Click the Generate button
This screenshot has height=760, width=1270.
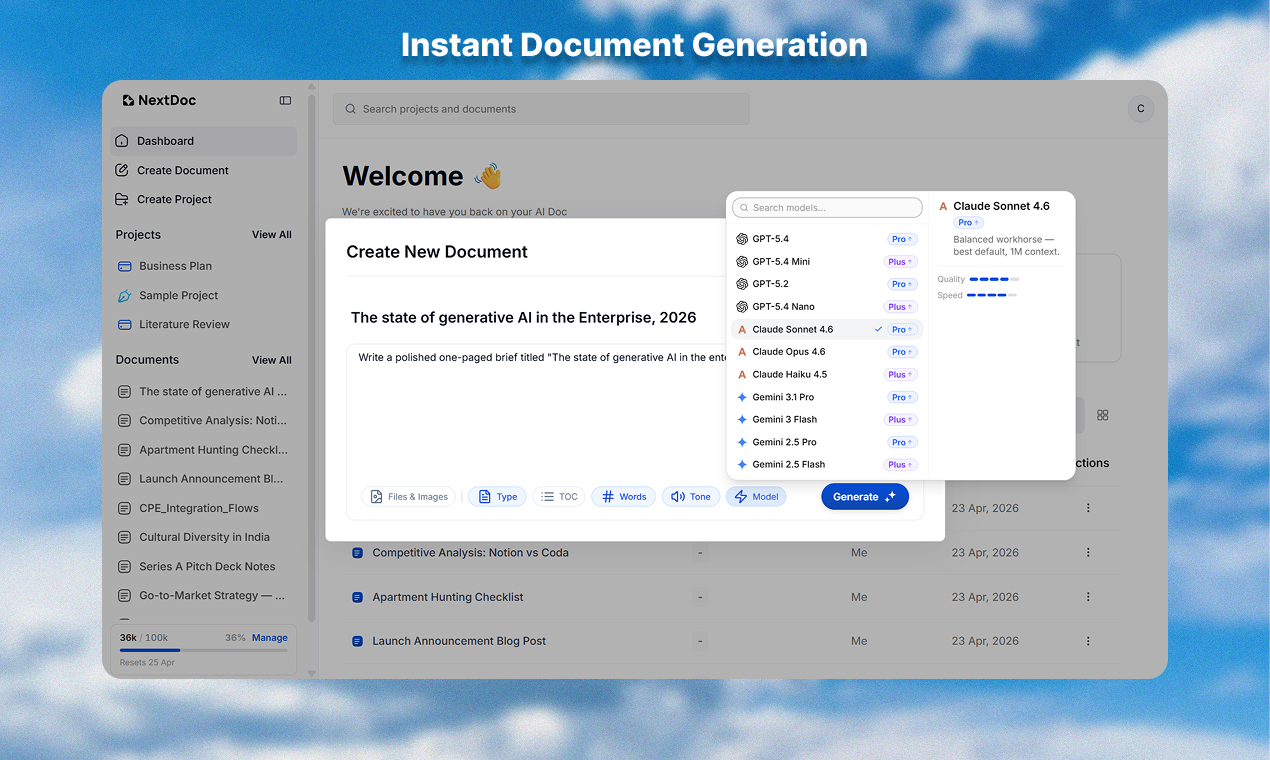[x=864, y=496]
